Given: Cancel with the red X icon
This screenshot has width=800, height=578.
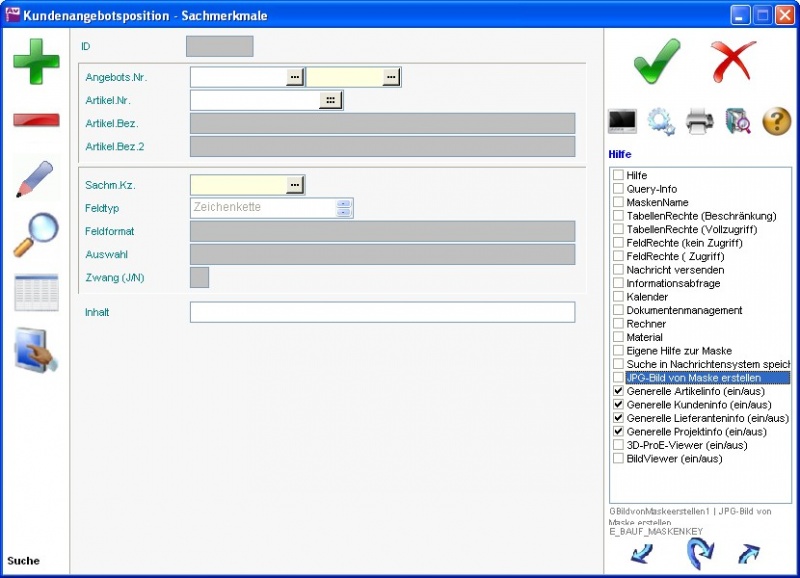Looking at the screenshot, I should pyautogui.click(x=733, y=62).
